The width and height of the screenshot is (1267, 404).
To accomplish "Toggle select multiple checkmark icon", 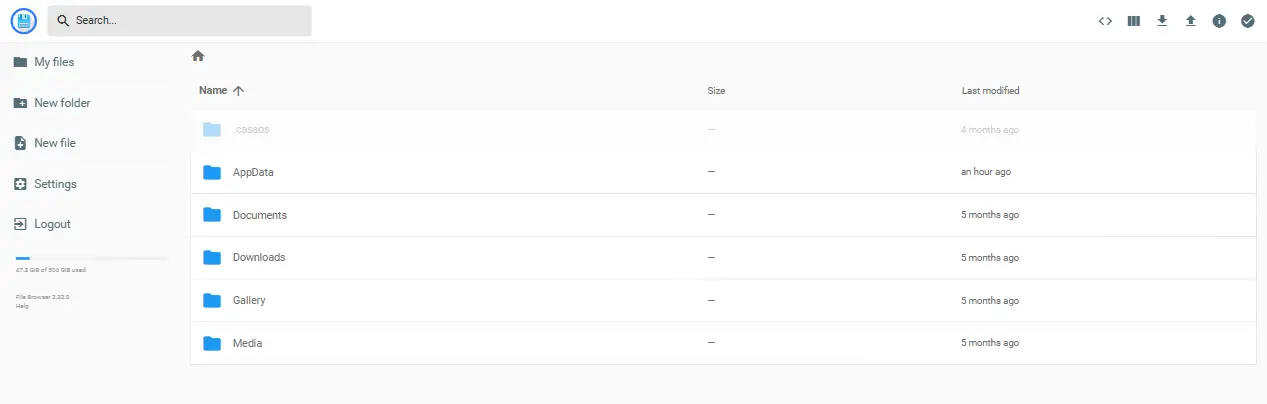I will [x=1247, y=21].
